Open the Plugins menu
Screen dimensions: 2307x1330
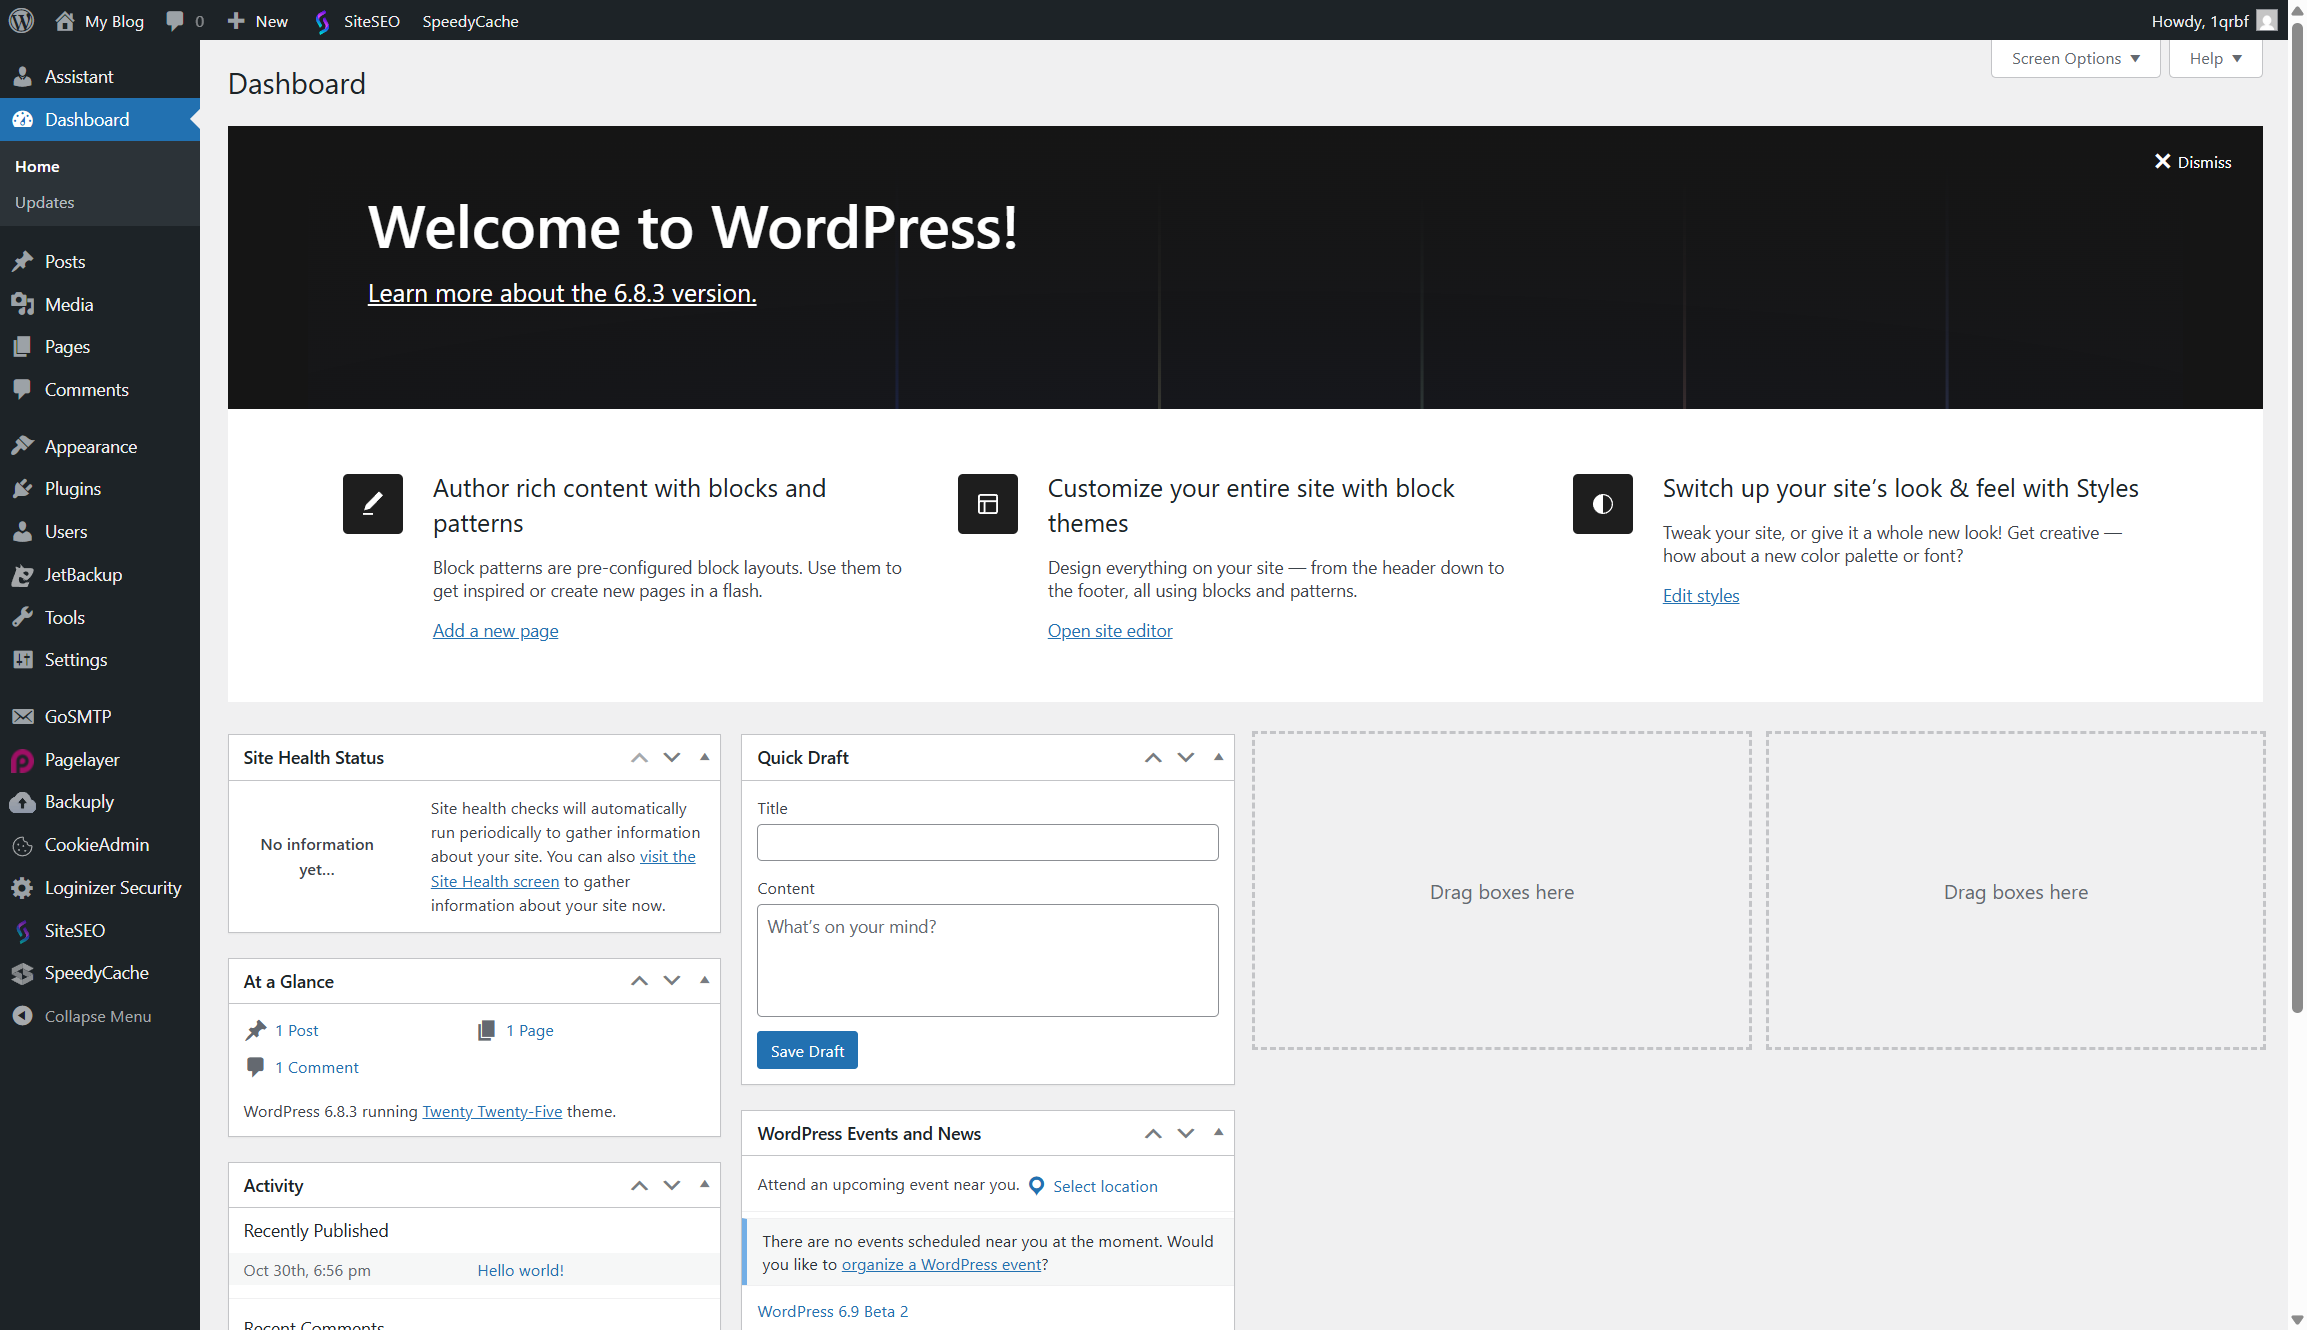[72, 489]
